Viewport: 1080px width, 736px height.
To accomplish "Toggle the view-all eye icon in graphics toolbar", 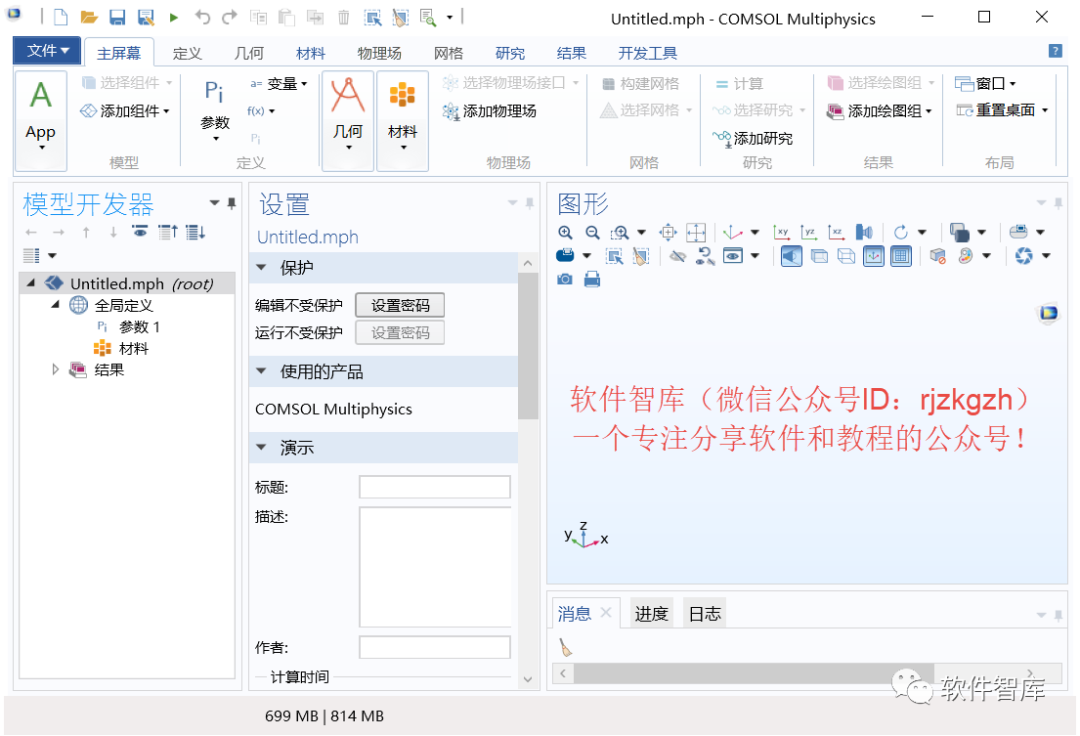I will 733,256.
